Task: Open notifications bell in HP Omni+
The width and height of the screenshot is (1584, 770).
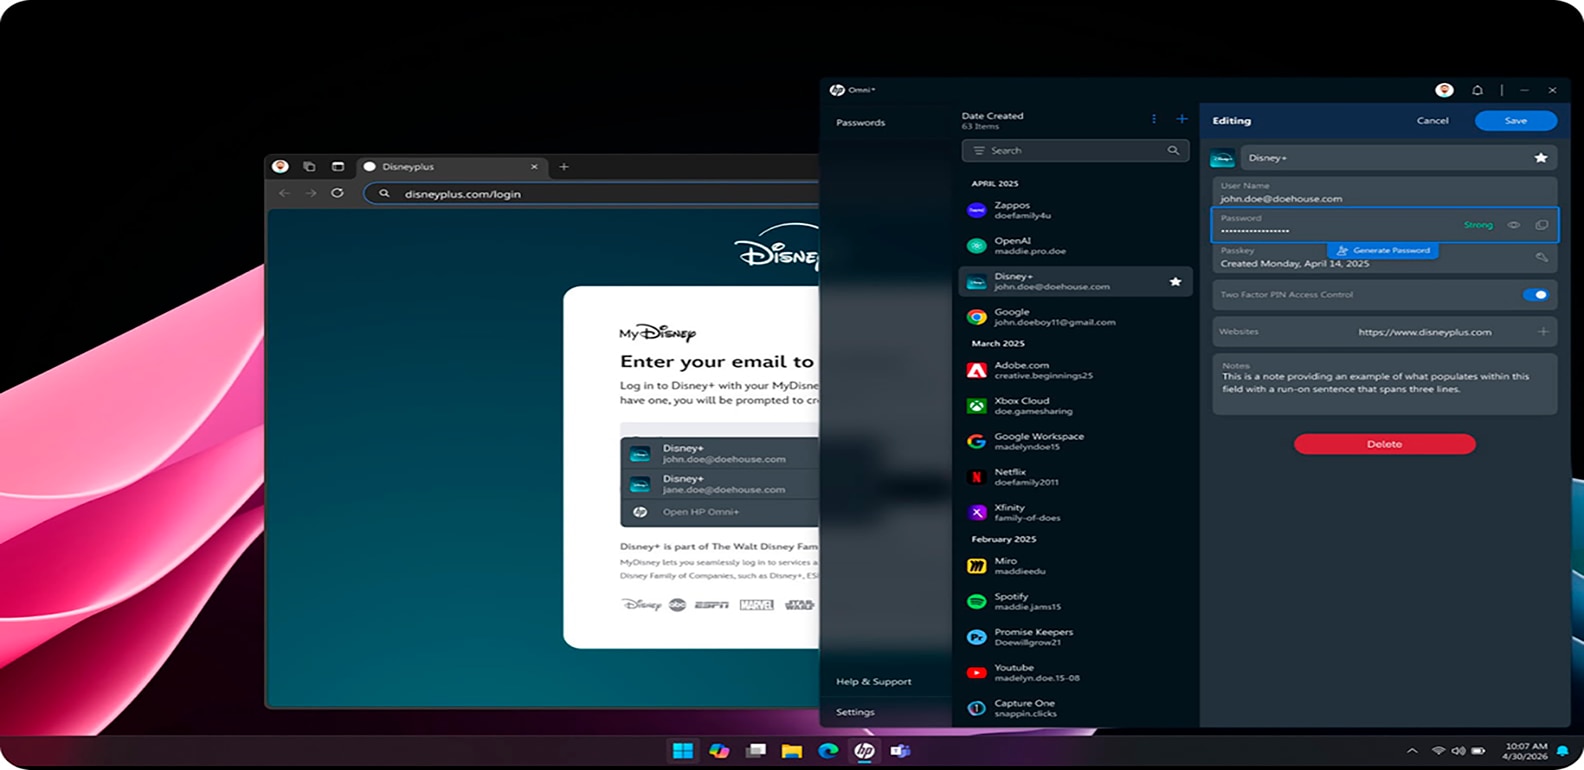Action: 1477,90
